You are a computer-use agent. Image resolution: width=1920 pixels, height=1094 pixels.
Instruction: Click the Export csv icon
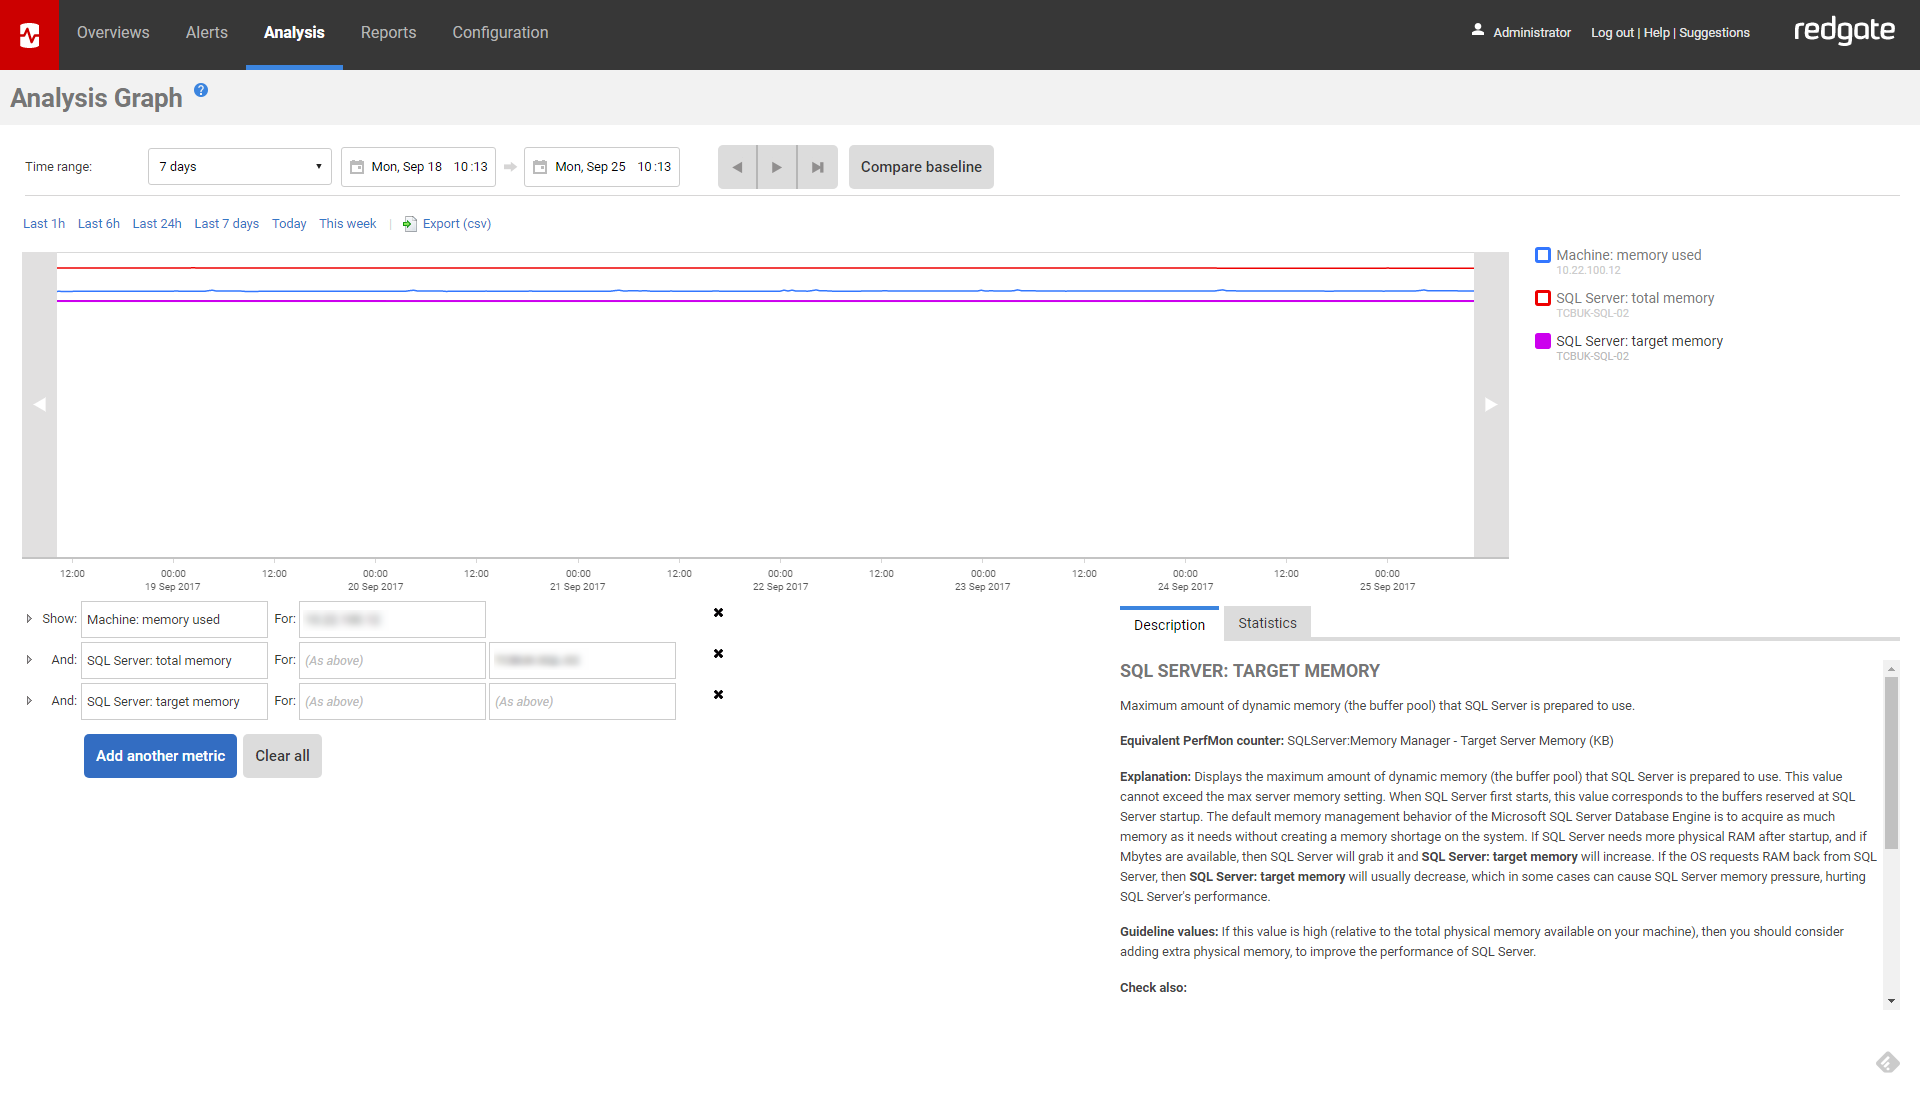click(x=409, y=224)
